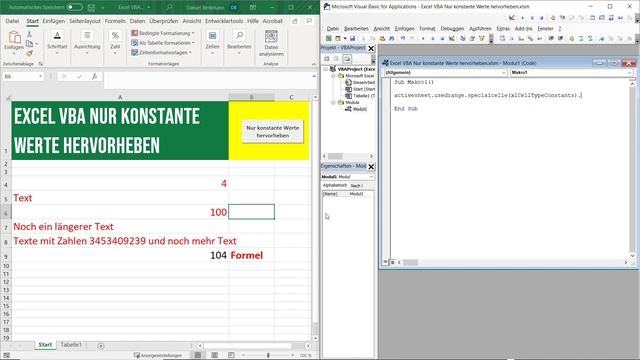640x360 pixels.
Task: Open the Einfügen menu in VBA editor
Action: click(404, 29)
